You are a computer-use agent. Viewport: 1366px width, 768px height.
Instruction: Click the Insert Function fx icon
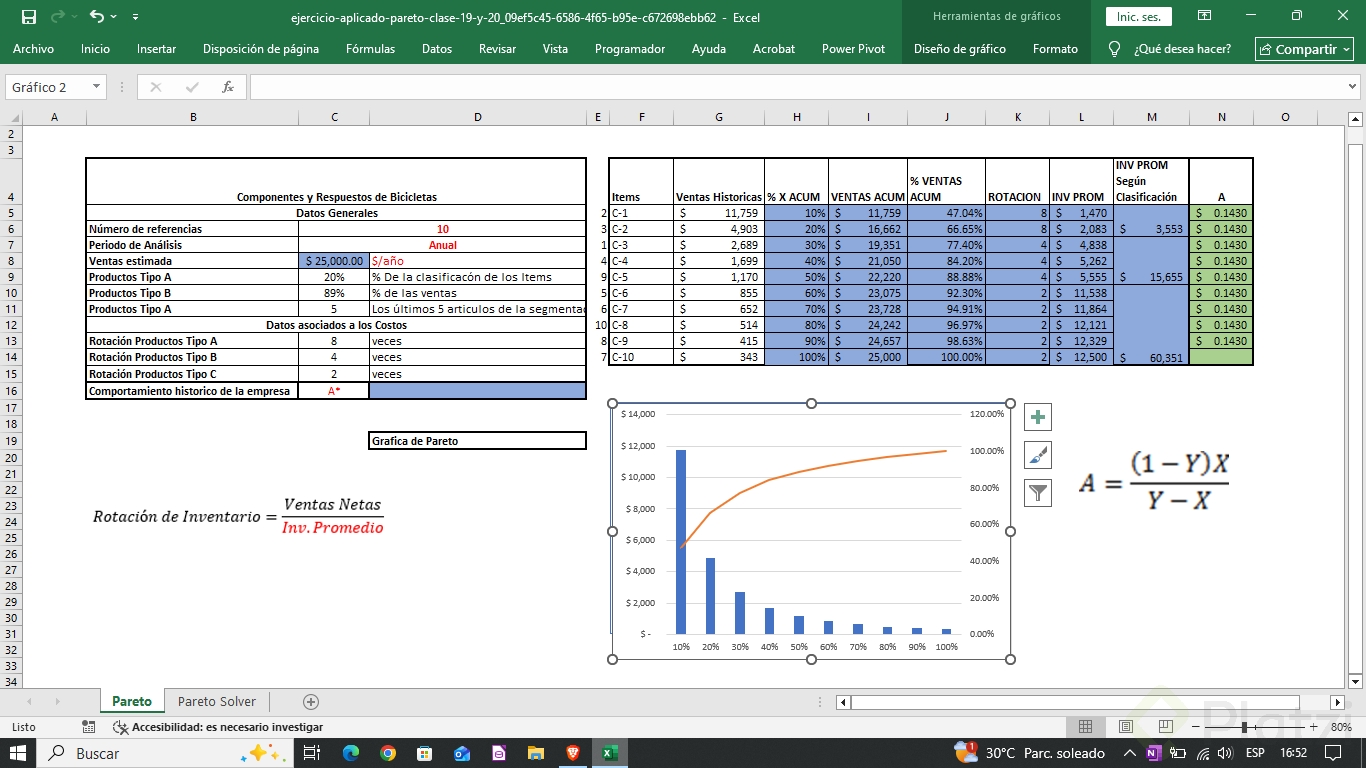(x=228, y=87)
